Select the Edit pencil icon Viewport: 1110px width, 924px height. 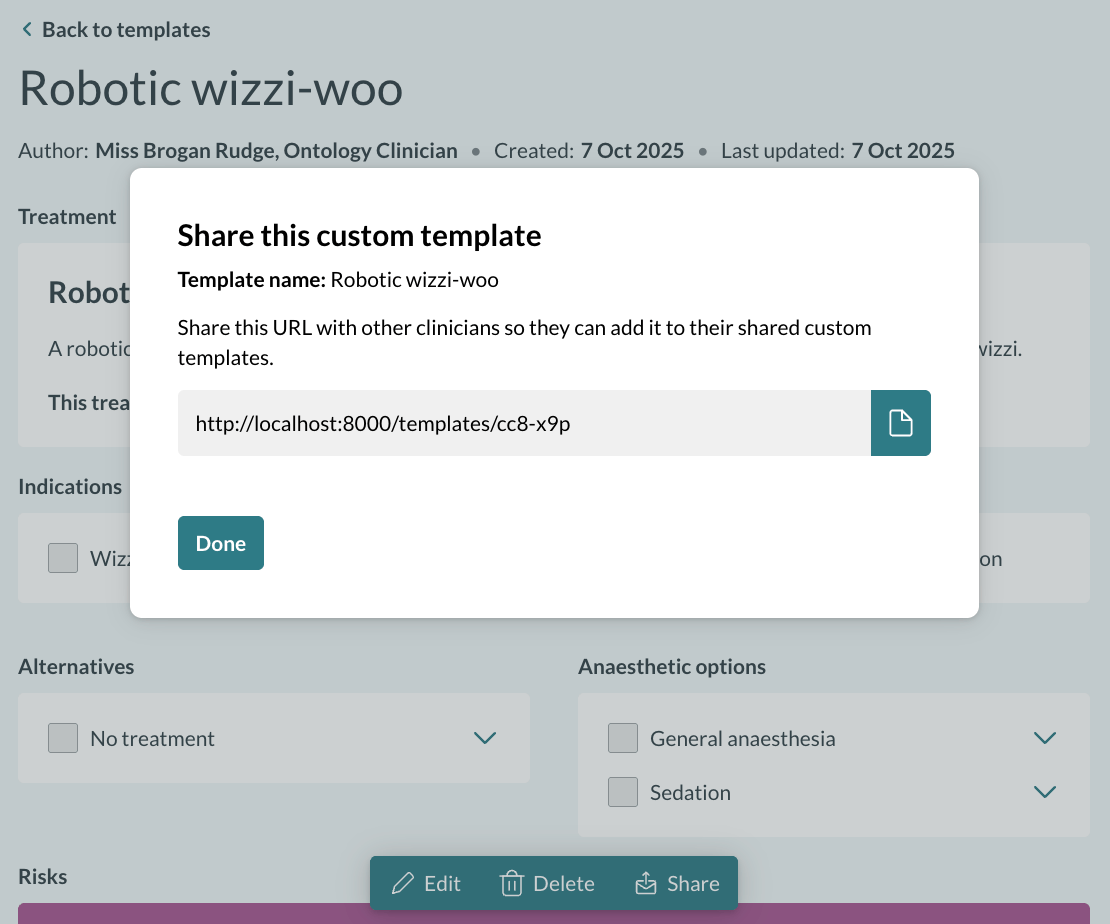pyautogui.click(x=404, y=883)
